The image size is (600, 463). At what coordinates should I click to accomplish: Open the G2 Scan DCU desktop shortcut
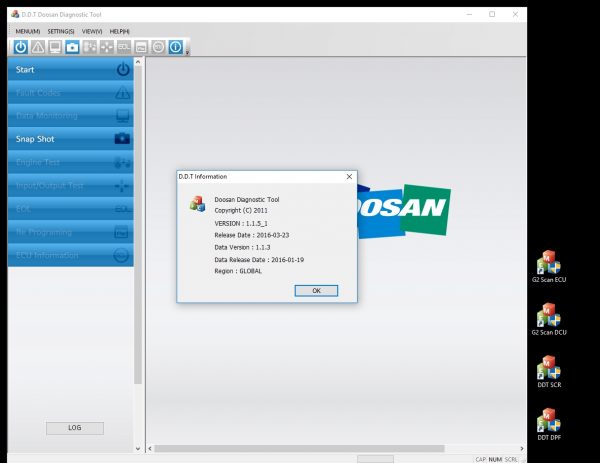549,320
